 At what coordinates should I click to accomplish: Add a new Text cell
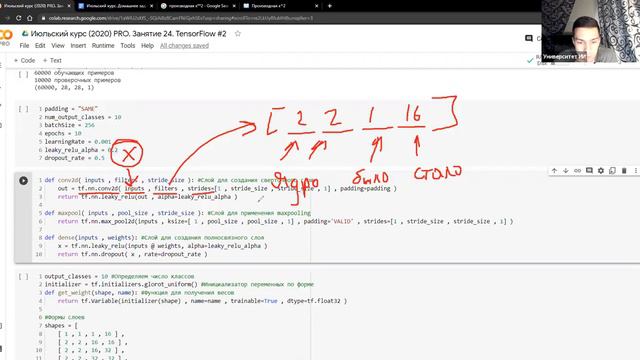coord(52,60)
